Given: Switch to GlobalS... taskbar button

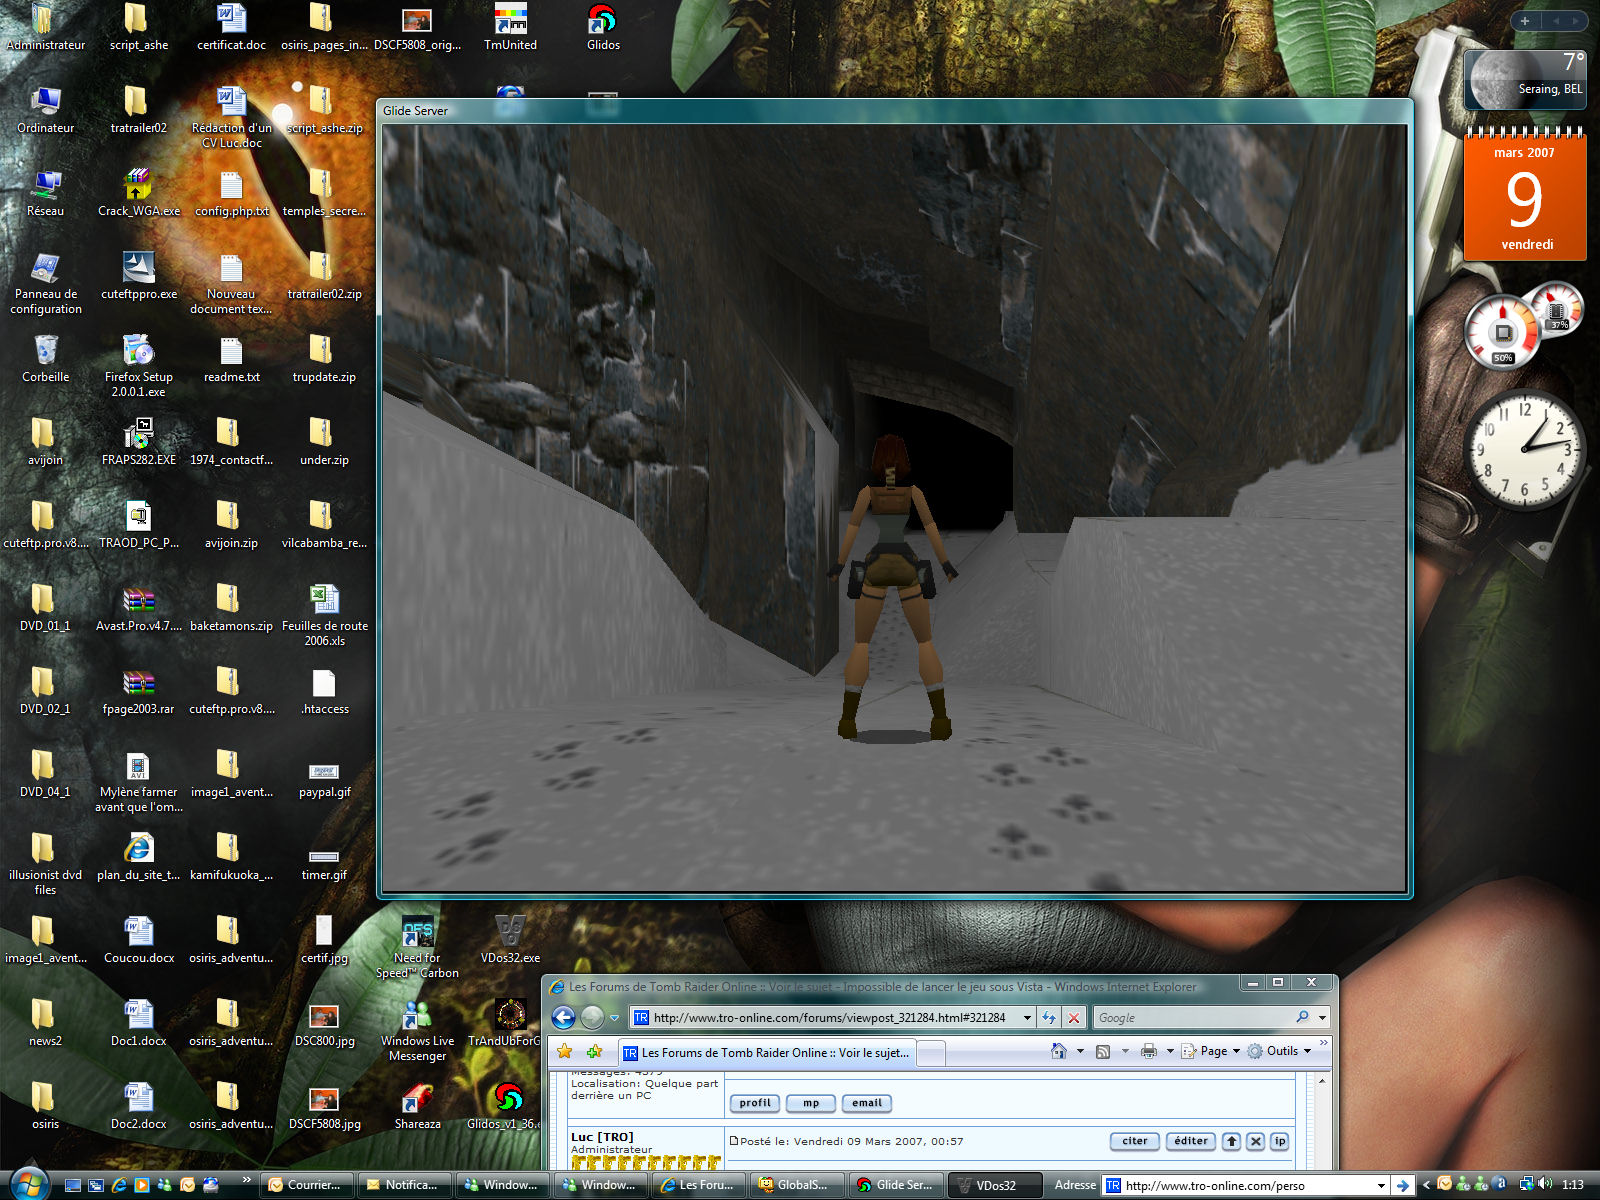Looking at the screenshot, I should point(795,1185).
